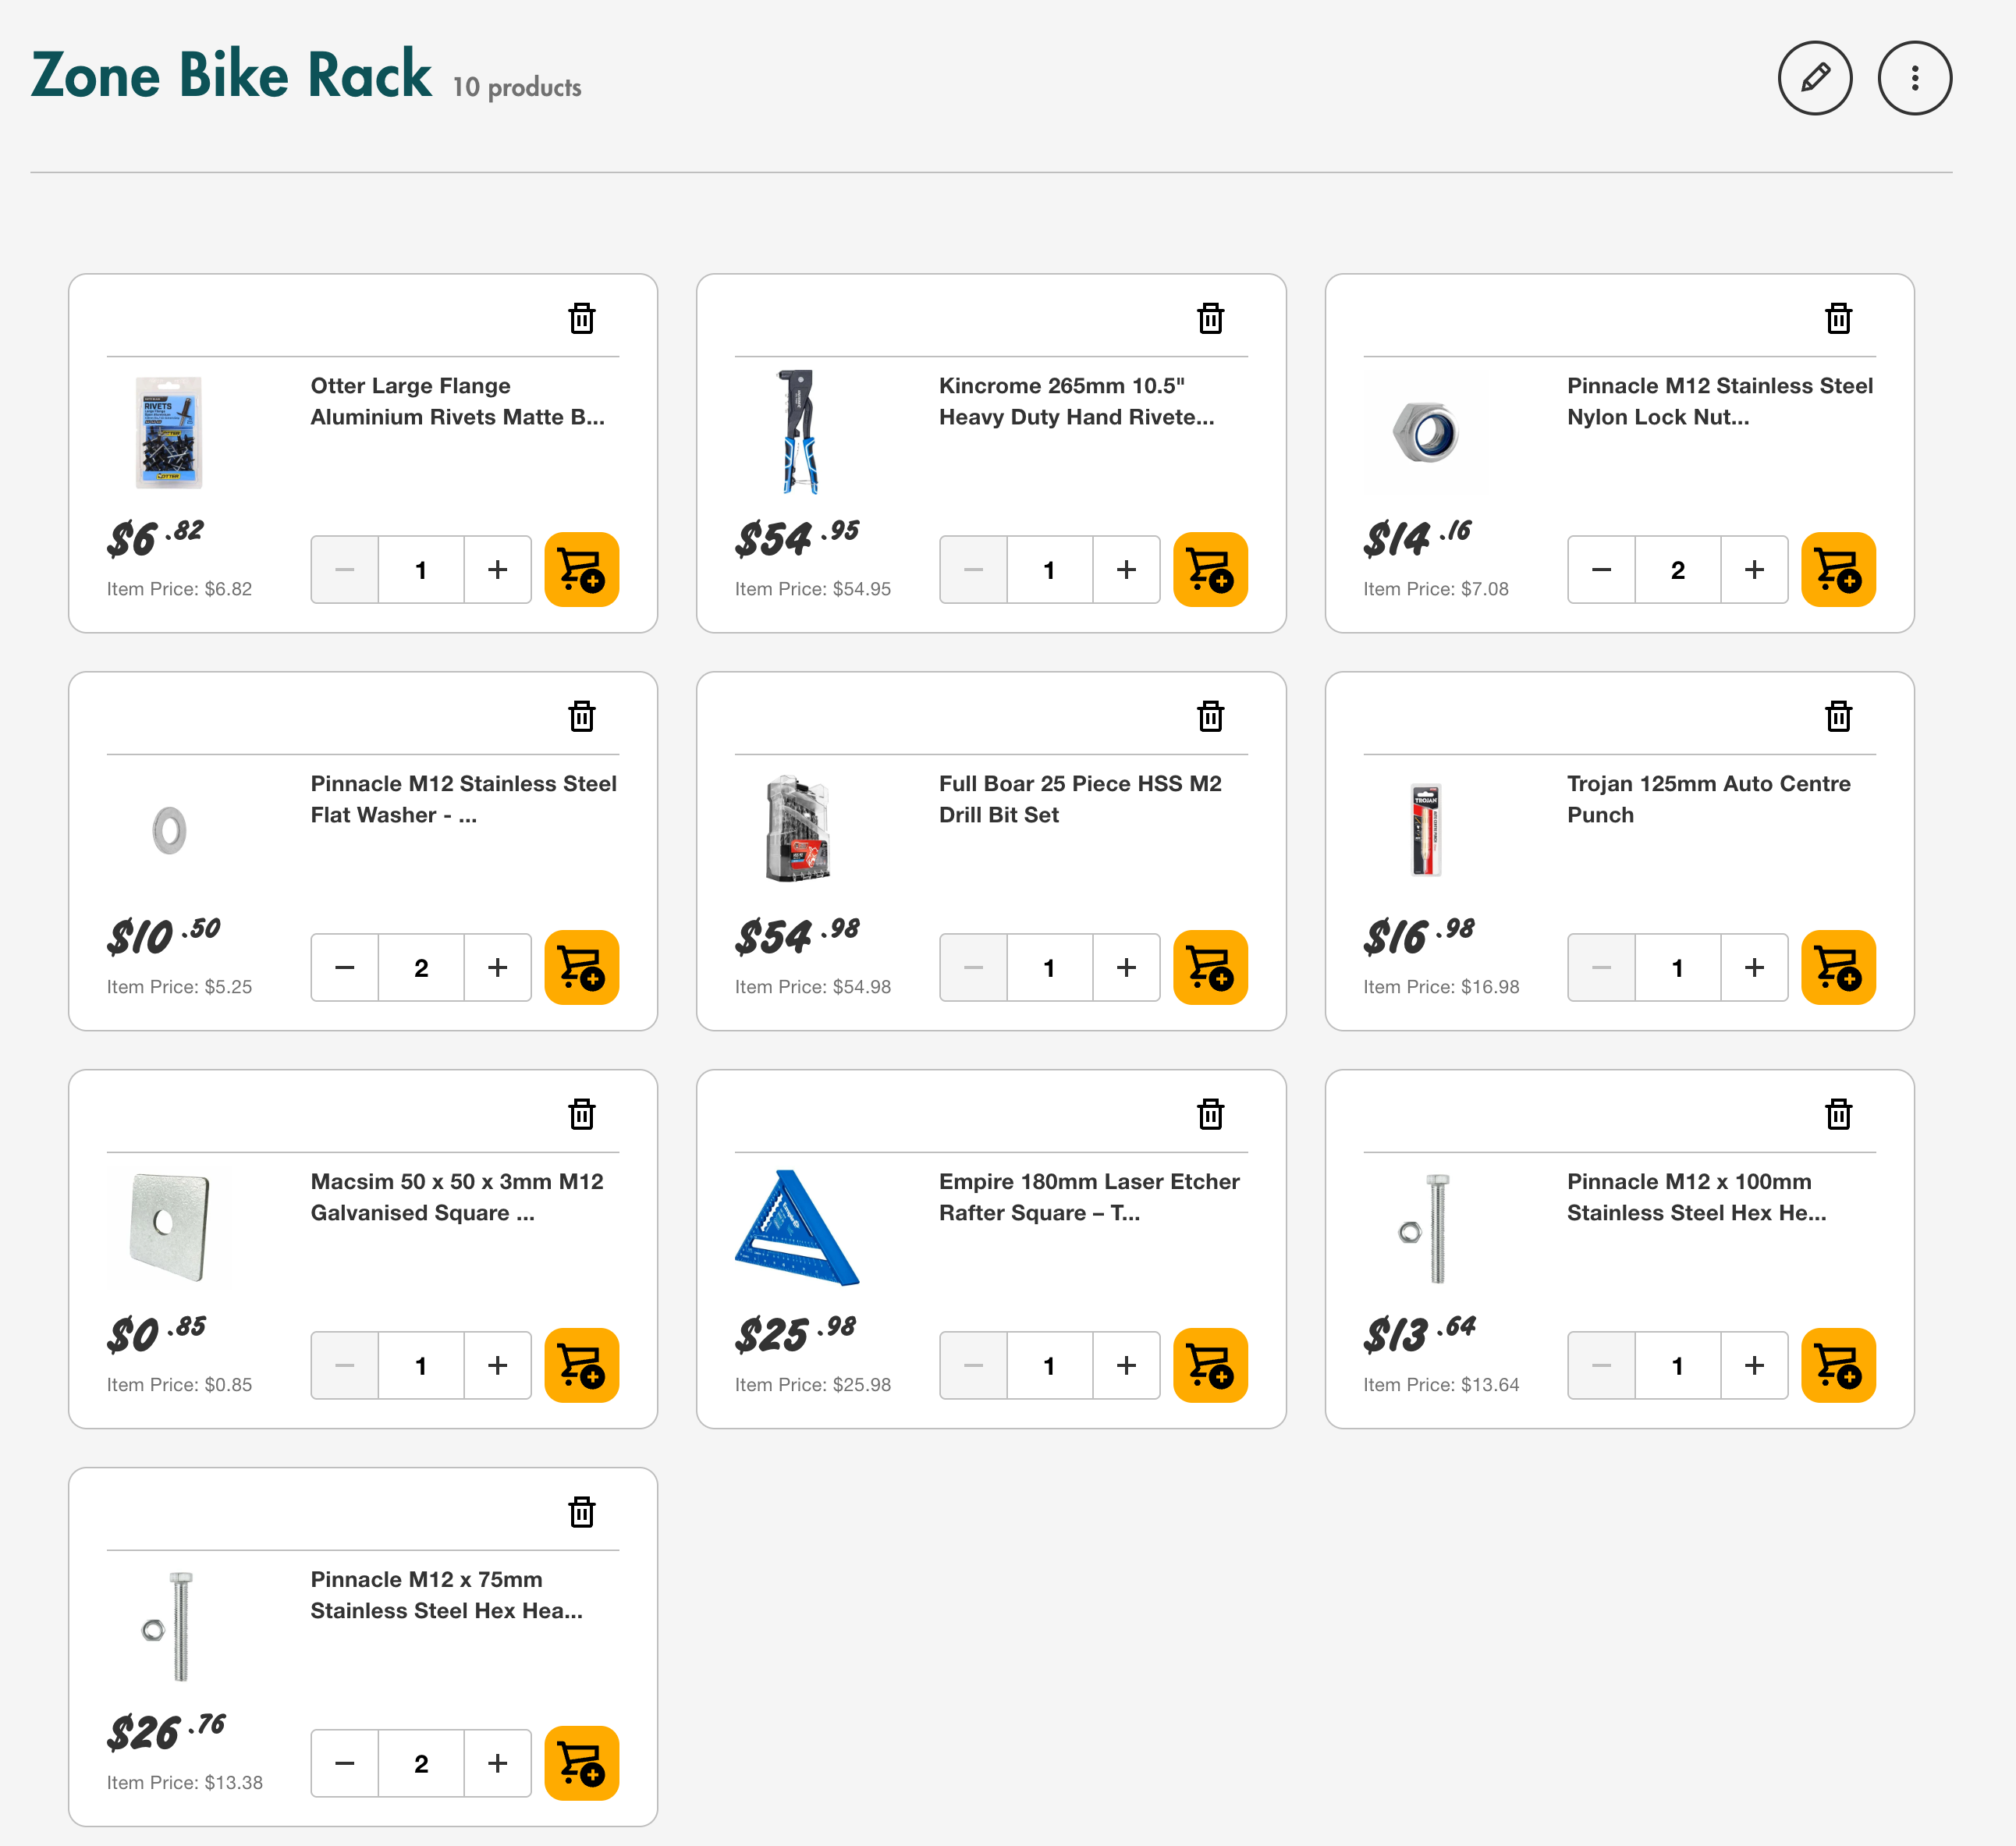Add Full Boar Drill Bit Set to cart
The height and width of the screenshot is (1846, 2016).
(1209, 968)
